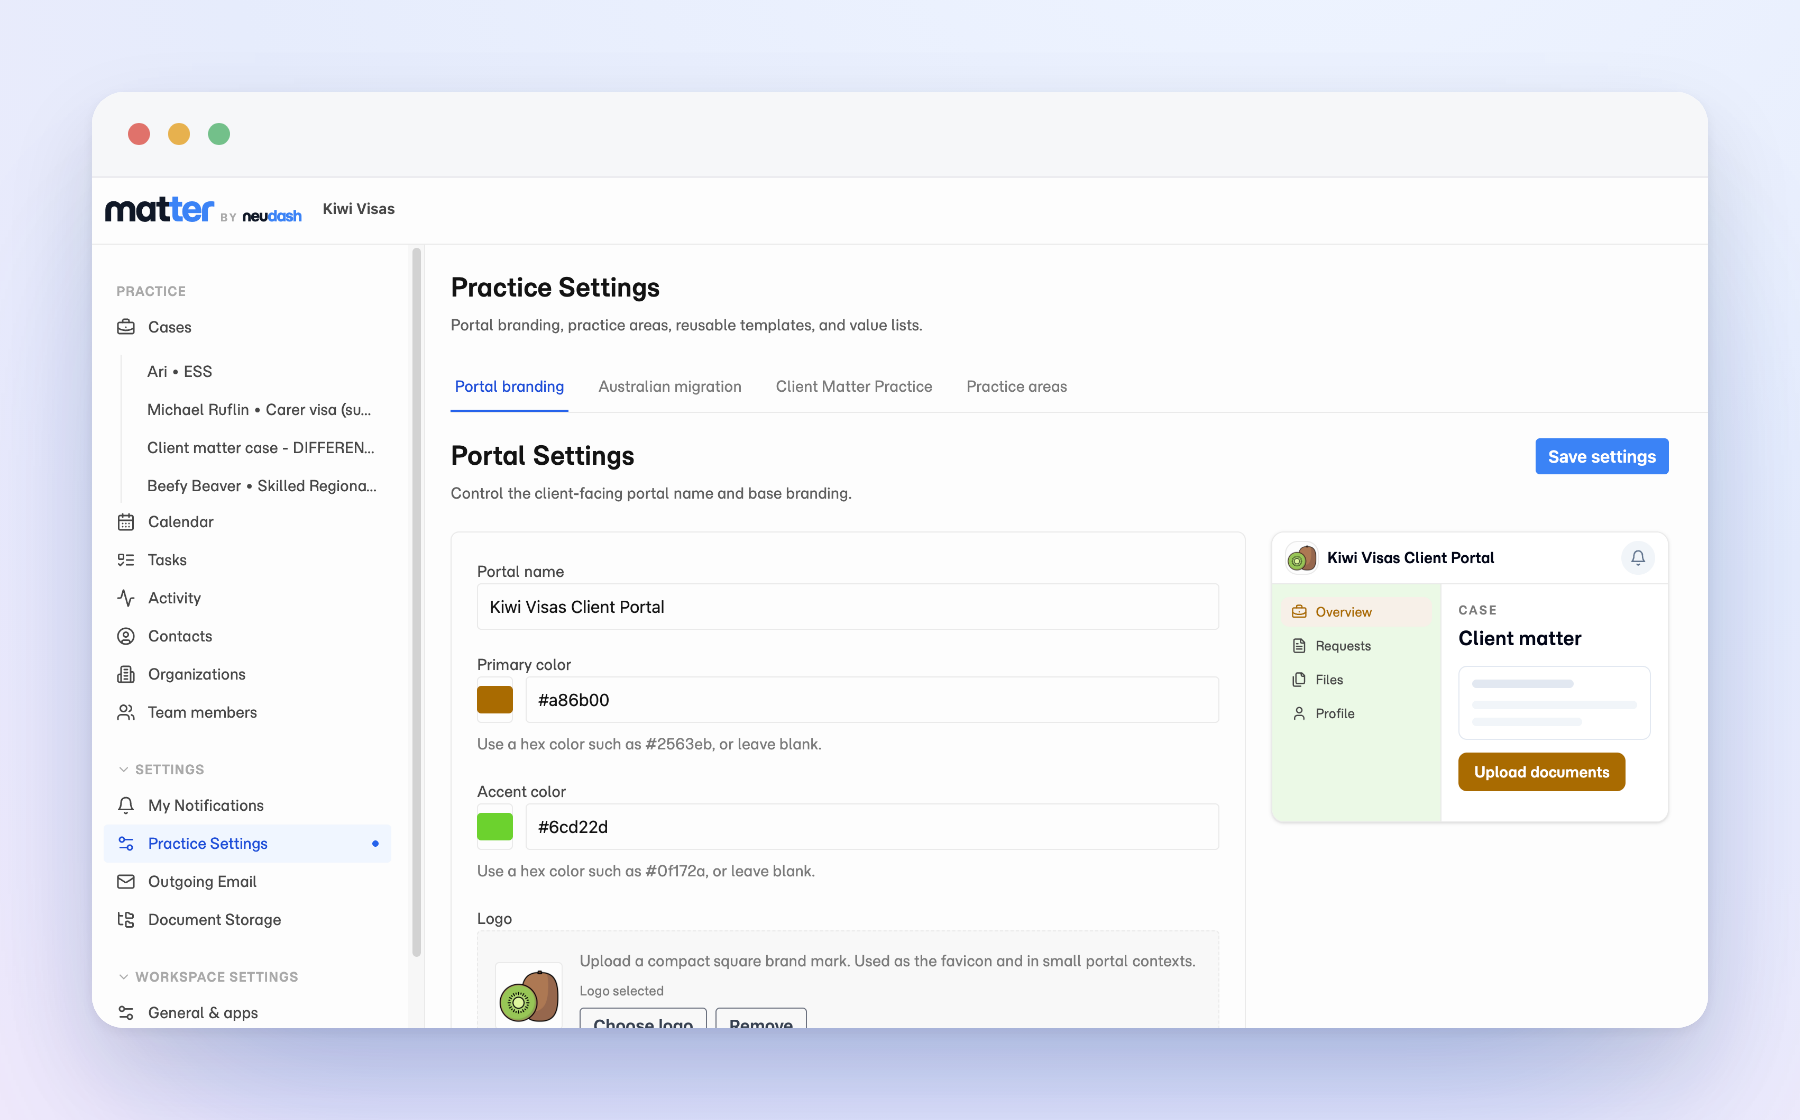Click the Files icon in preview

(x=1299, y=680)
